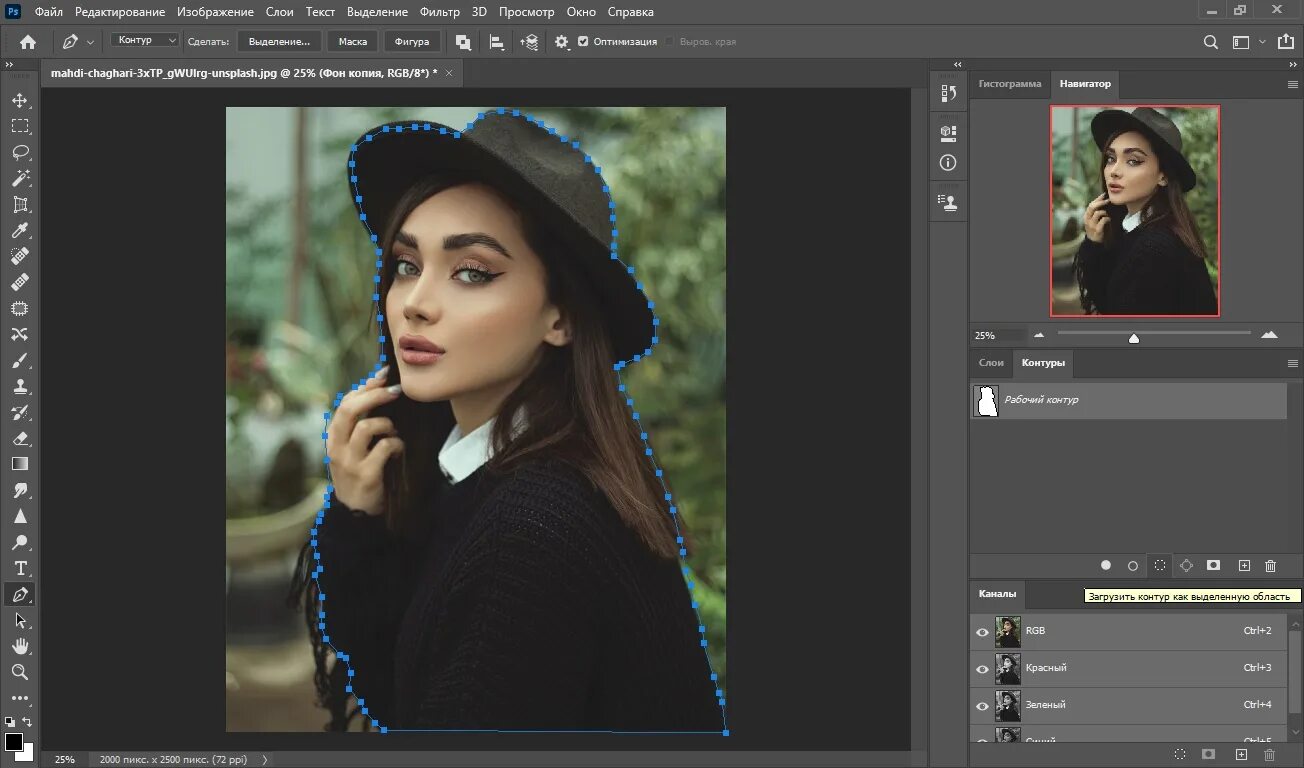Close the mahdi-chaghari document tab
The height and width of the screenshot is (768, 1304).
click(449, 73)
